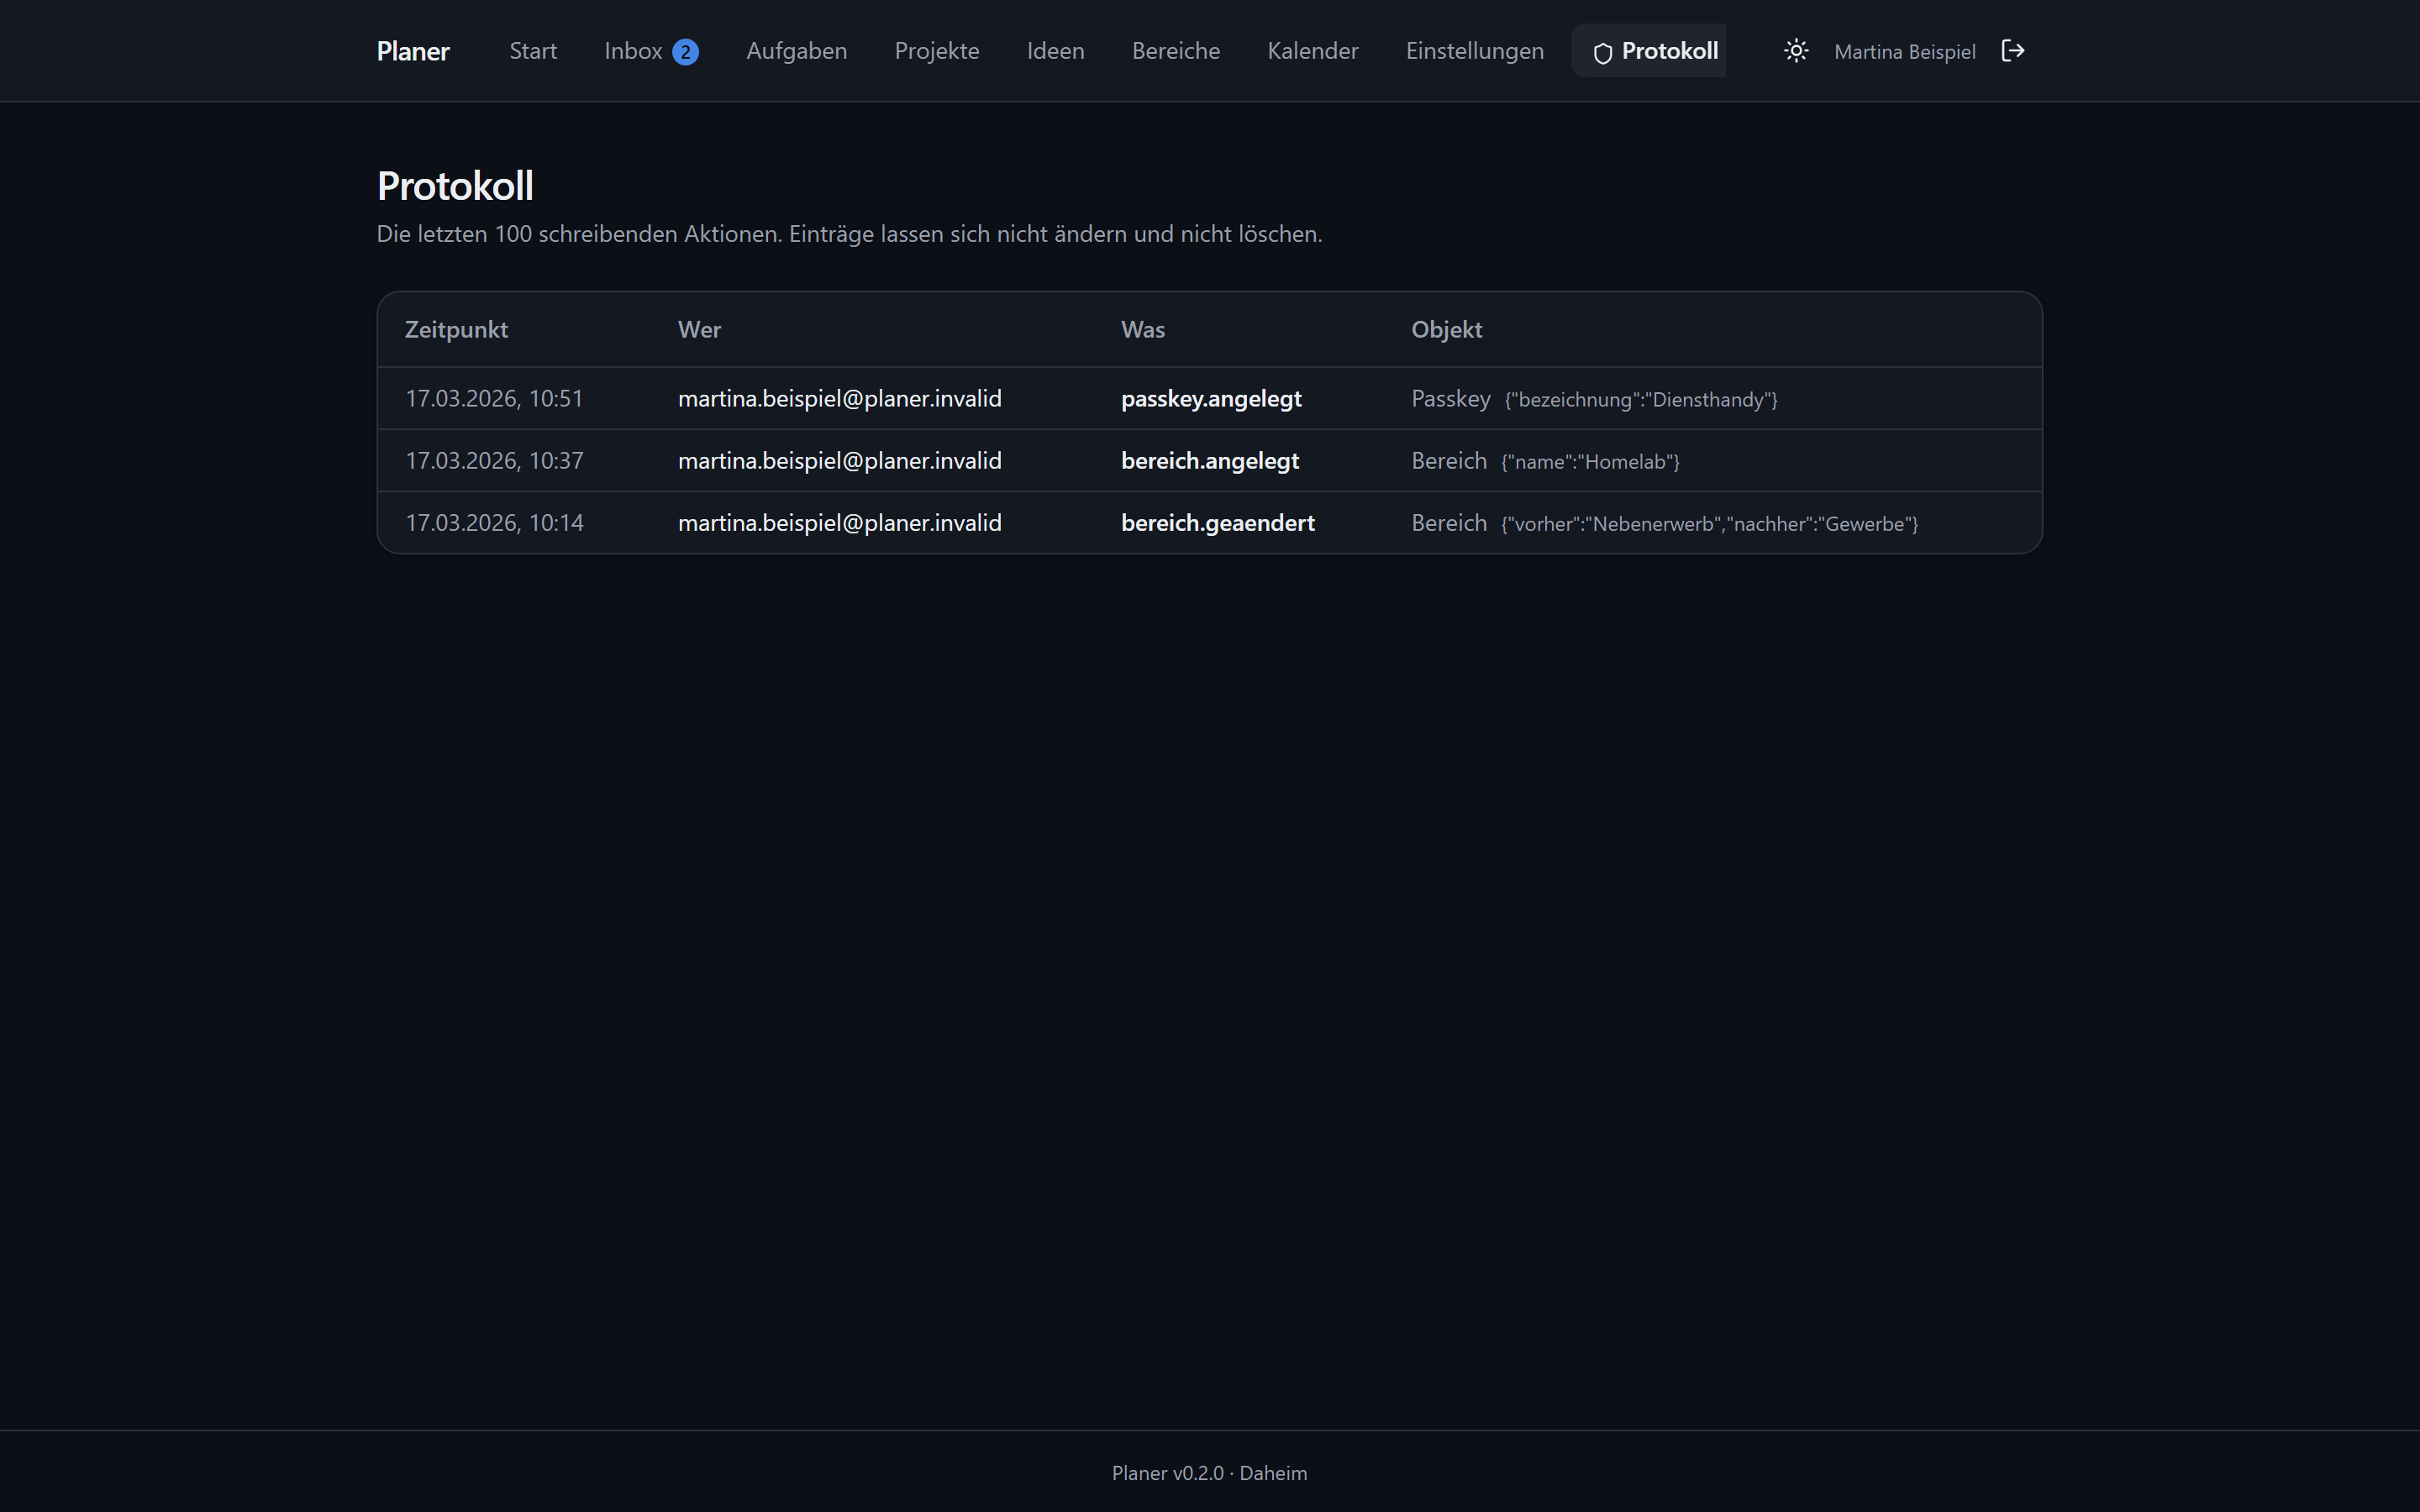Select the bereich.geaendert log entry
Viewport: 2420px width, 1512px height.
coord(1209,522)
